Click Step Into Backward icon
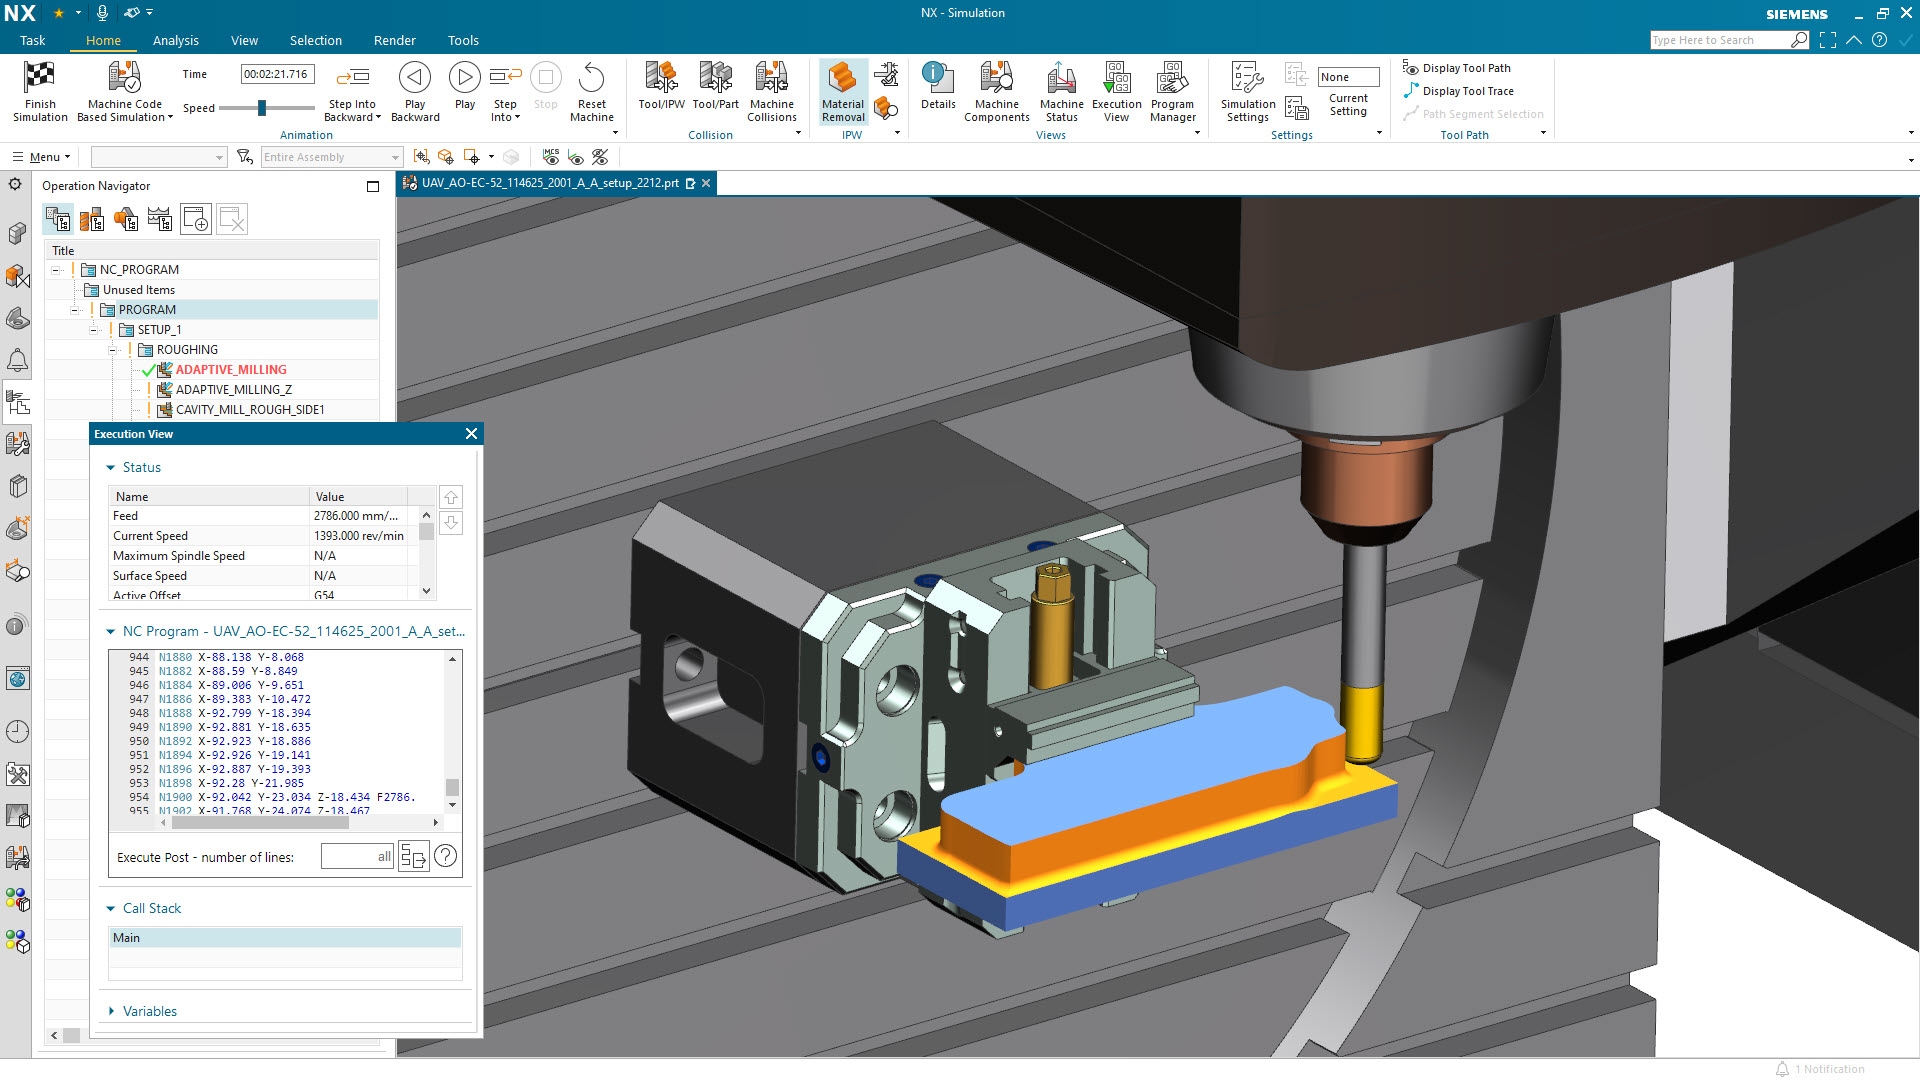 click(353, 77)
